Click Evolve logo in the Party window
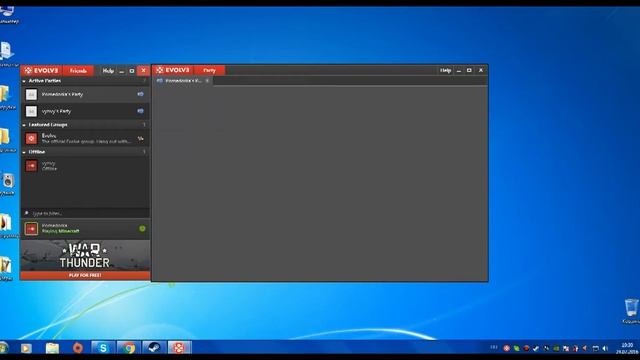This screenshot has height=360, width=640. [x=173, y=70]
